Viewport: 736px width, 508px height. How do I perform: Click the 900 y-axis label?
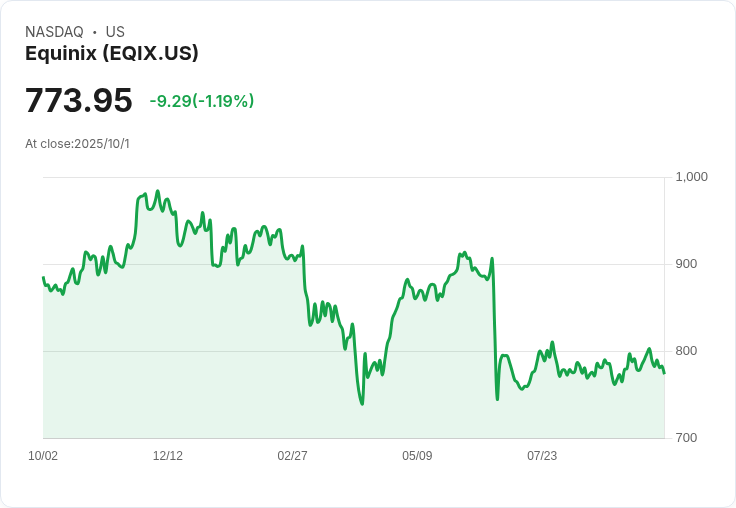[x=686, y=264]
